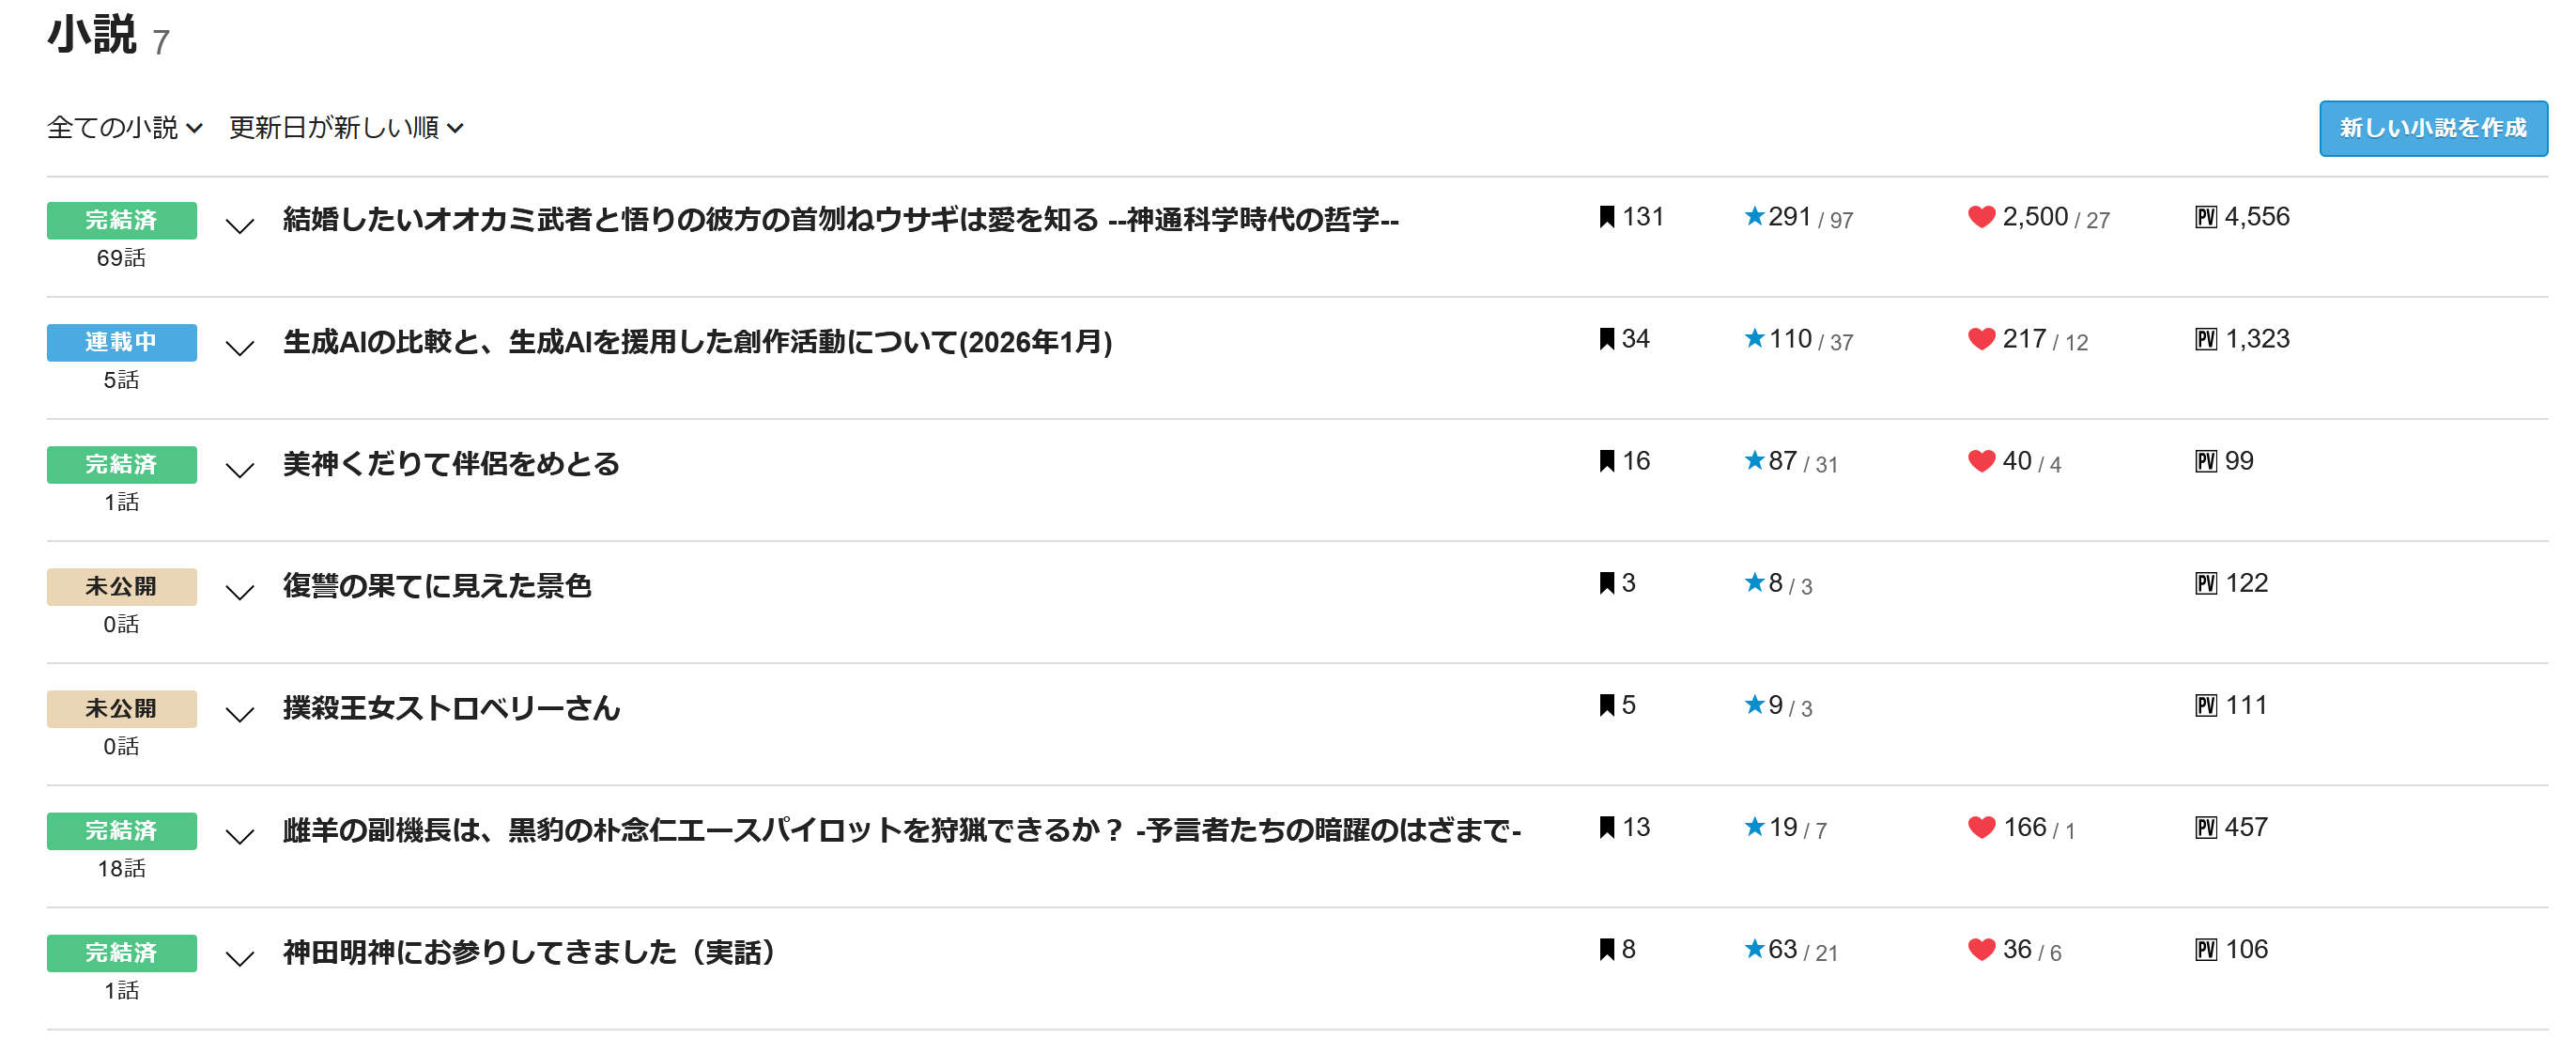Screen dimensions: 2576x1038
Task: Open the 全ての小説 filter dropdown
Action: coord(125,128)
